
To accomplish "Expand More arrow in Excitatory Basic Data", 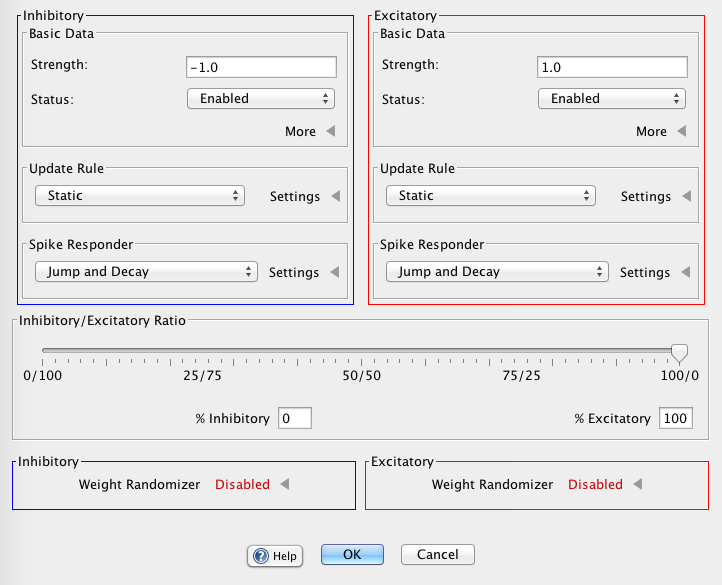I will pos(682,131).
